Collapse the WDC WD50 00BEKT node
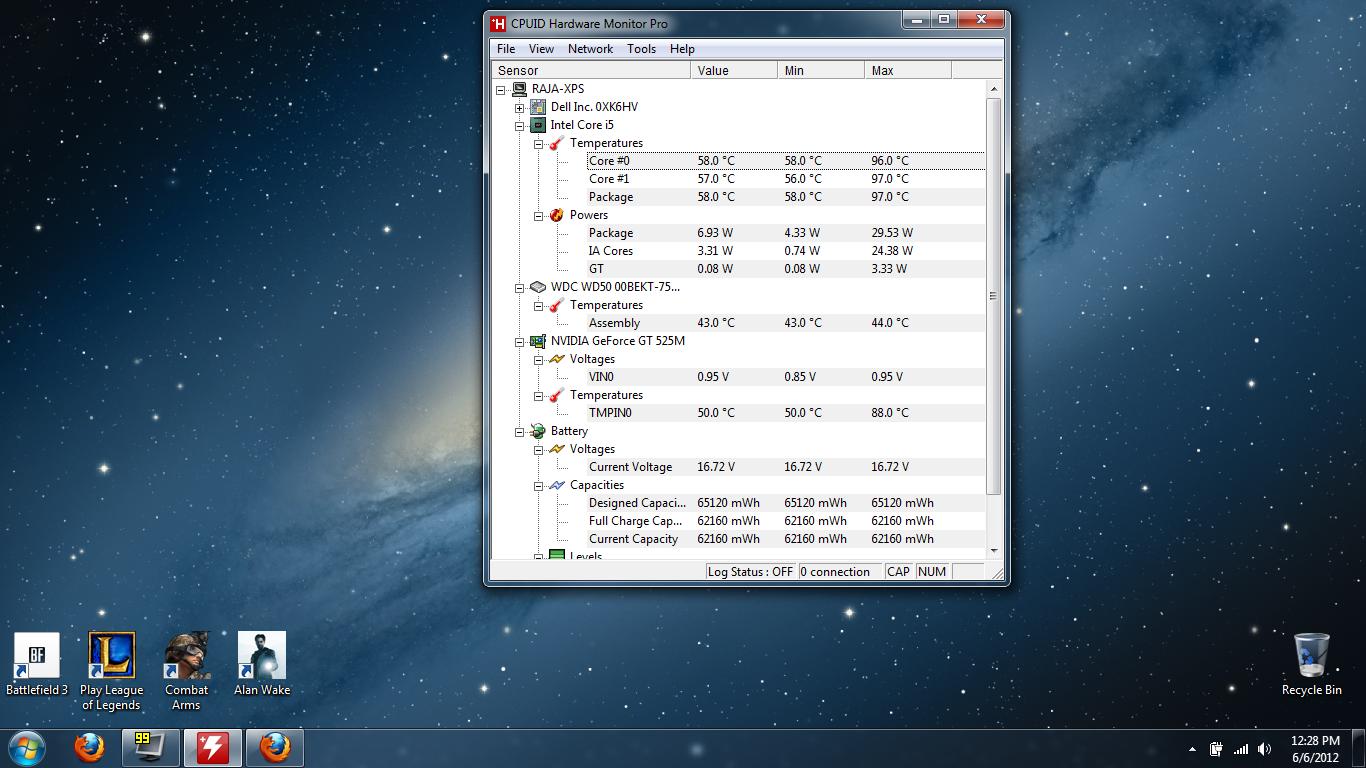The width and height of the screenshot is (1366, 768). (x=520, y=287)
